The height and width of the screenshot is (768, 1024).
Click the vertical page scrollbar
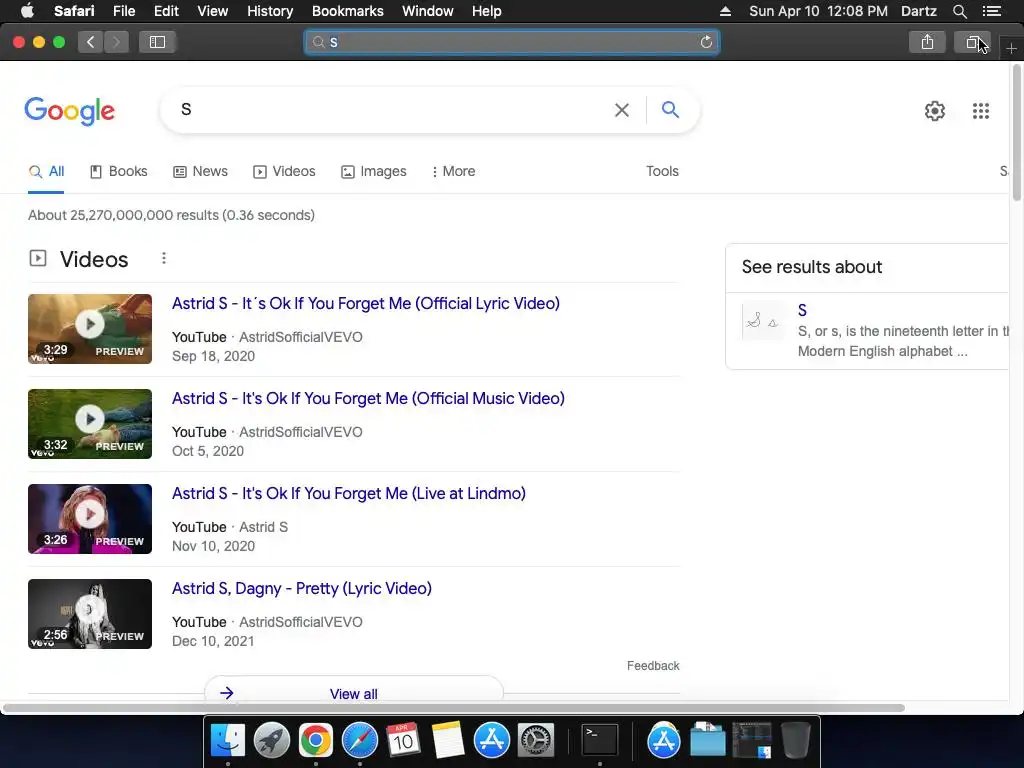[x=1017, y=133]
